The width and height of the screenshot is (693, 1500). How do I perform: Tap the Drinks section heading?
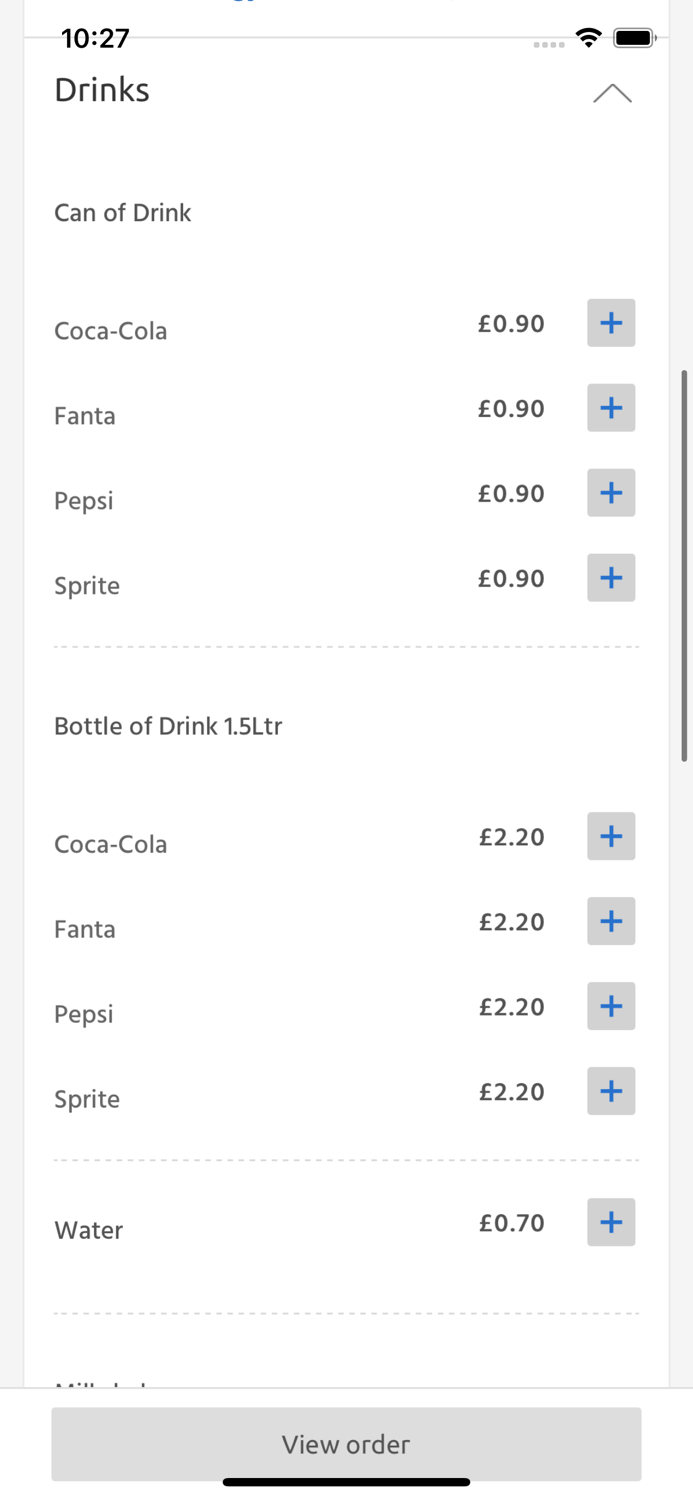tap(102, 90)
